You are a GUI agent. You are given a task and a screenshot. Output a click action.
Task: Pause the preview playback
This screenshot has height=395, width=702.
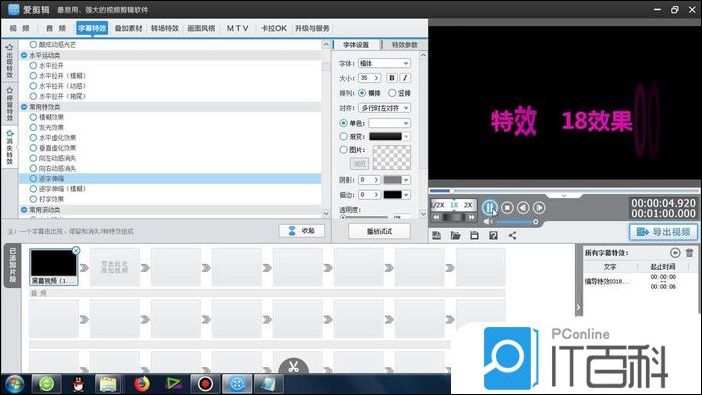pyautogui.click(x=490, y=207)
